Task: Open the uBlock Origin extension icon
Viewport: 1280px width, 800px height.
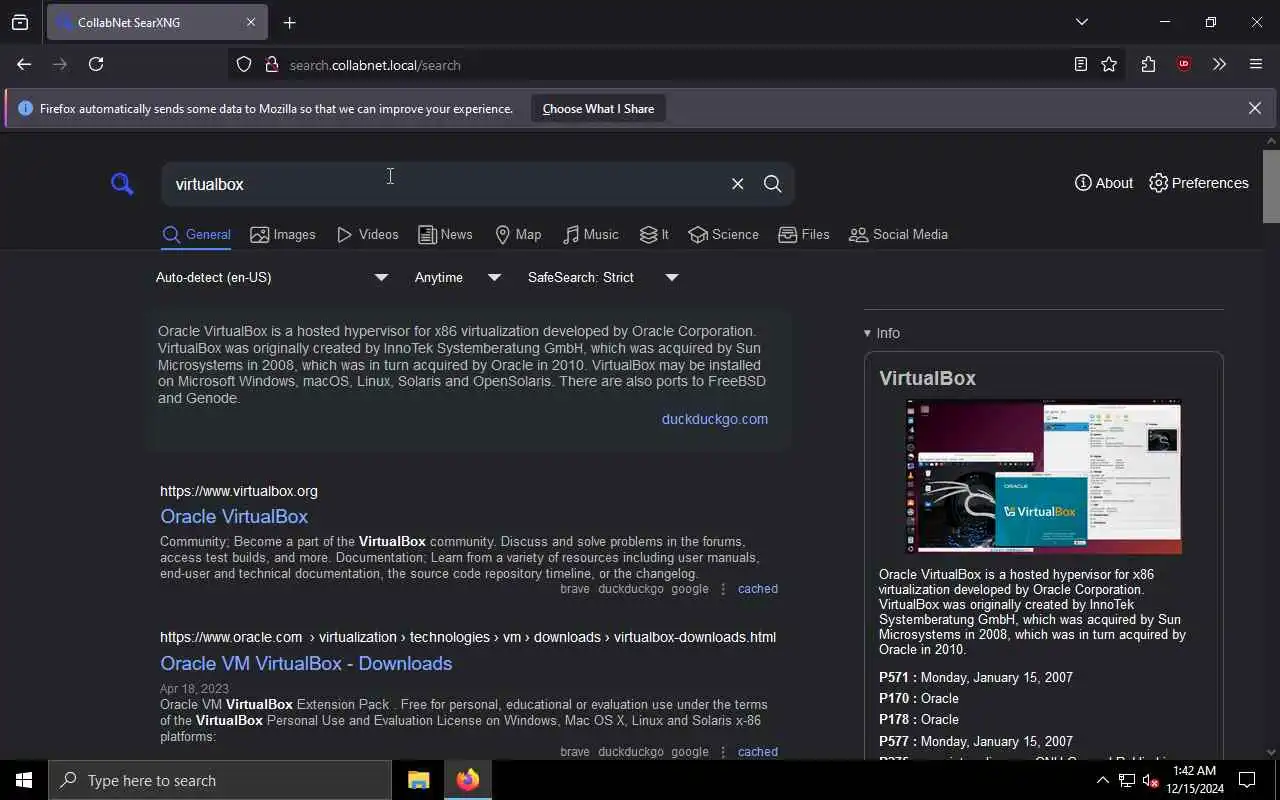Action: click(1184, 64)
